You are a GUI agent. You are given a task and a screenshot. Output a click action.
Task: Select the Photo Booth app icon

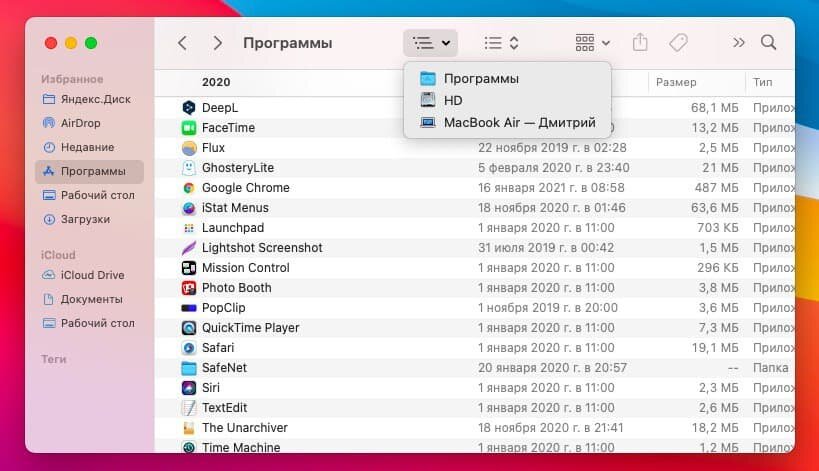(x=189, y=288)
